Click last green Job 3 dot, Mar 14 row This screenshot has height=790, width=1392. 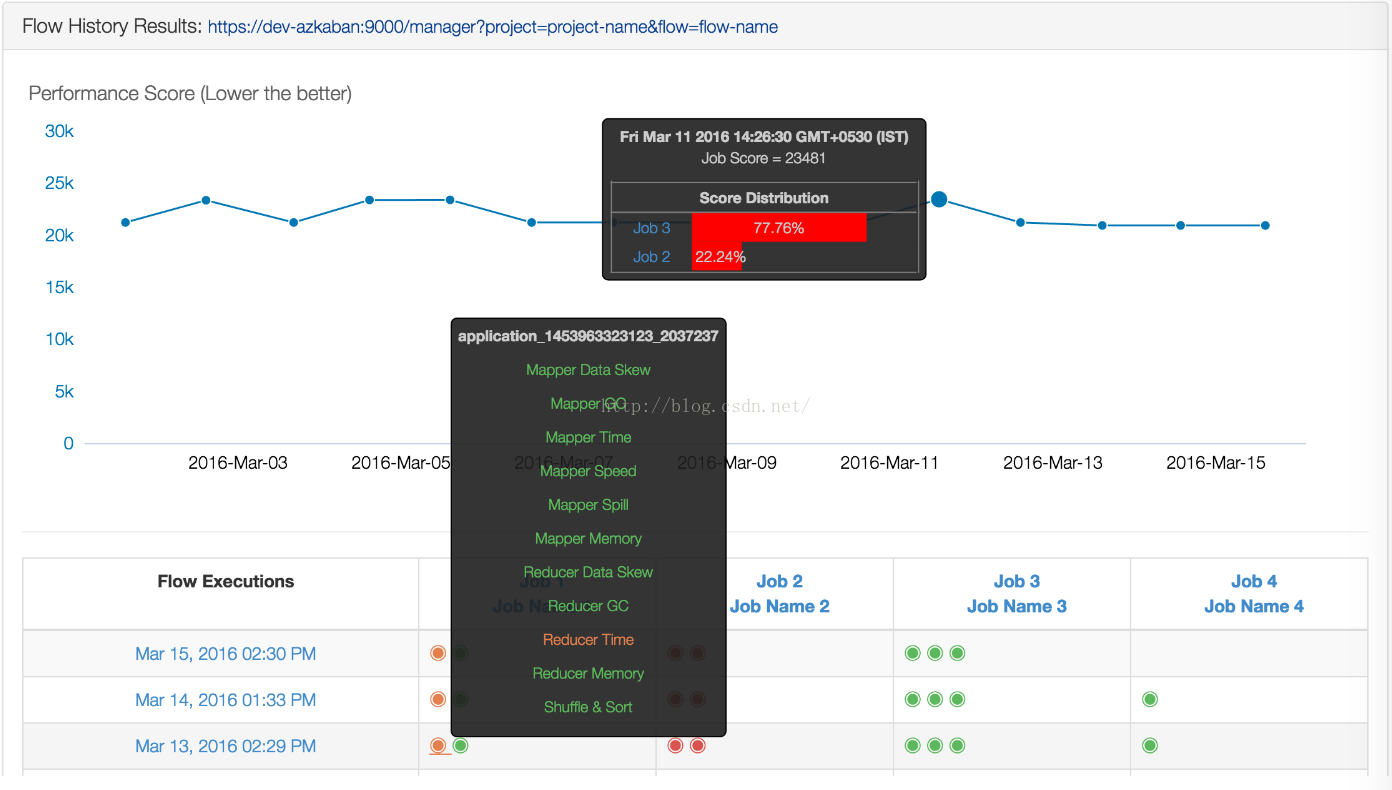click(x=957, y=699)
